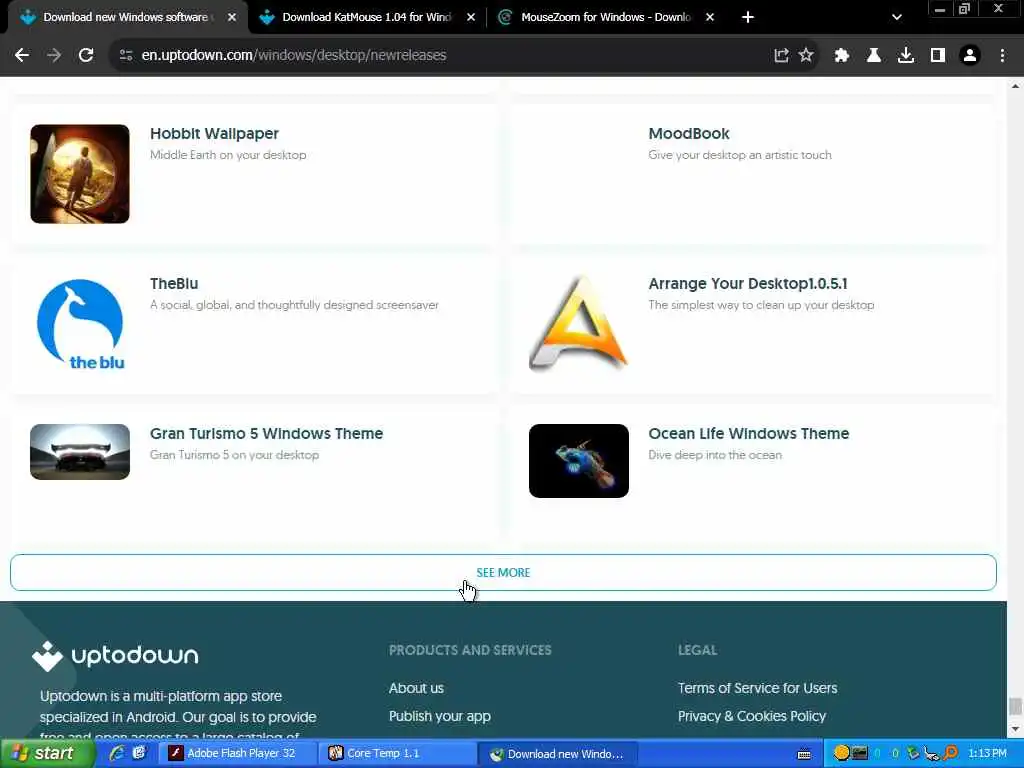The image size is (1024, 768).
Task: Bookmark this page with the star
Action: (x=806, y=56)
